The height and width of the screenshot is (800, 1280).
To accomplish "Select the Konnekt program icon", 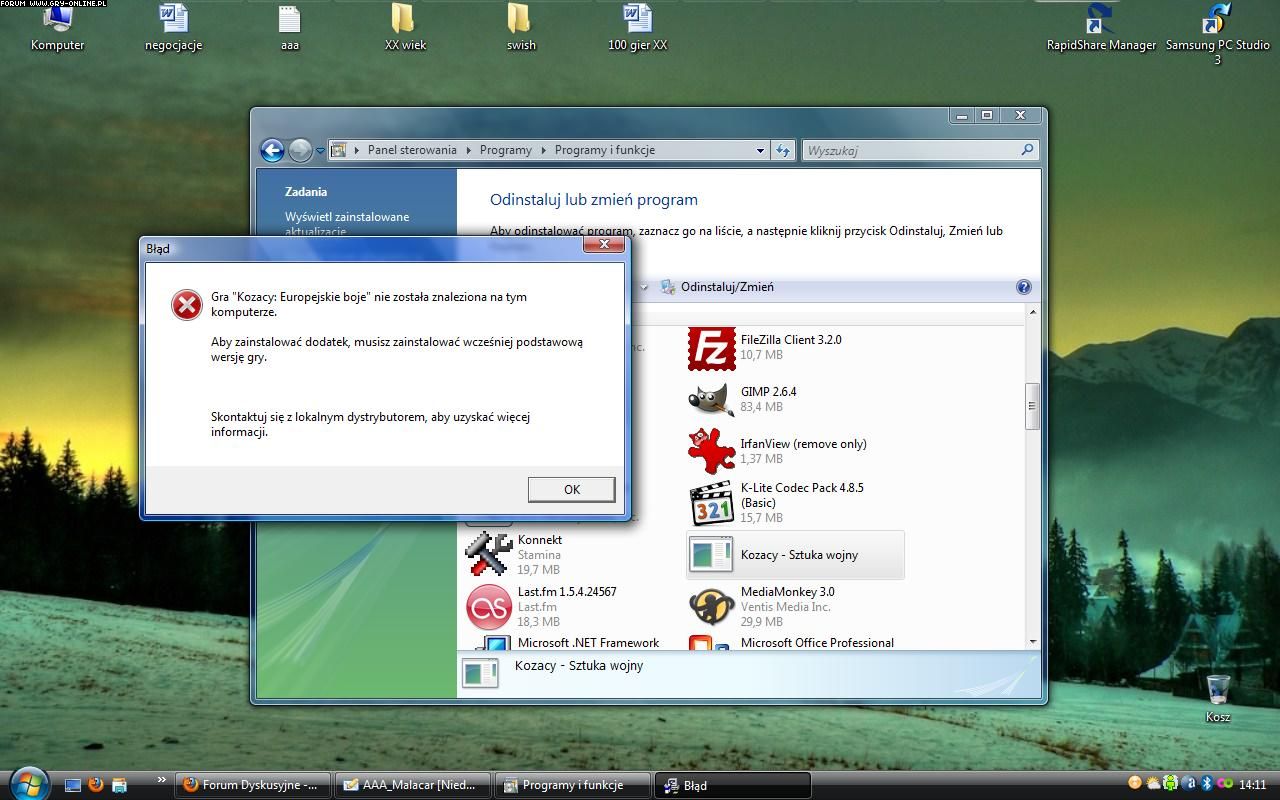I will 489,554.
